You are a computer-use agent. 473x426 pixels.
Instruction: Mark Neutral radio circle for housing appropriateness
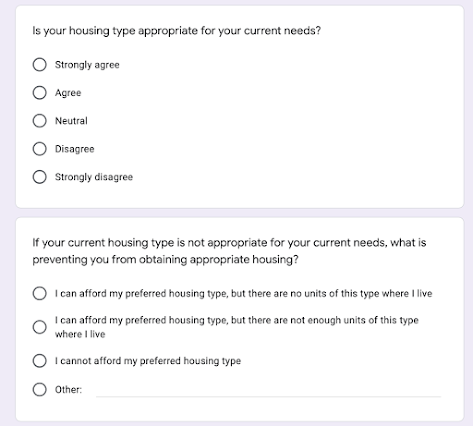click(39, 121)
